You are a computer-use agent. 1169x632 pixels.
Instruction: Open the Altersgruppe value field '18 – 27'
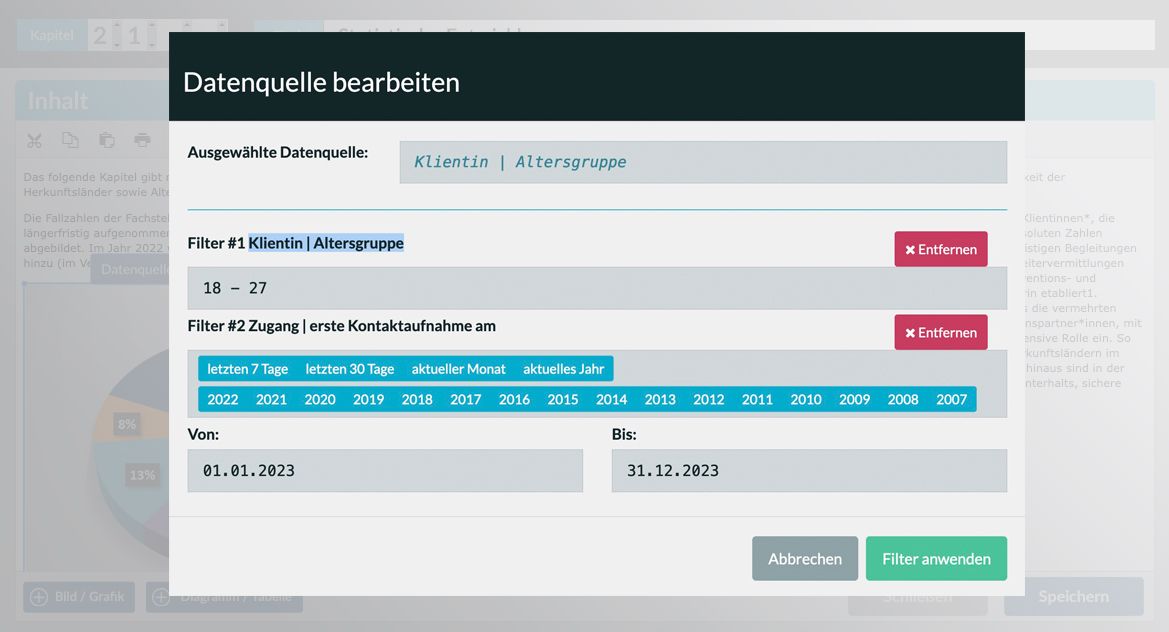(x=596, y=288)
